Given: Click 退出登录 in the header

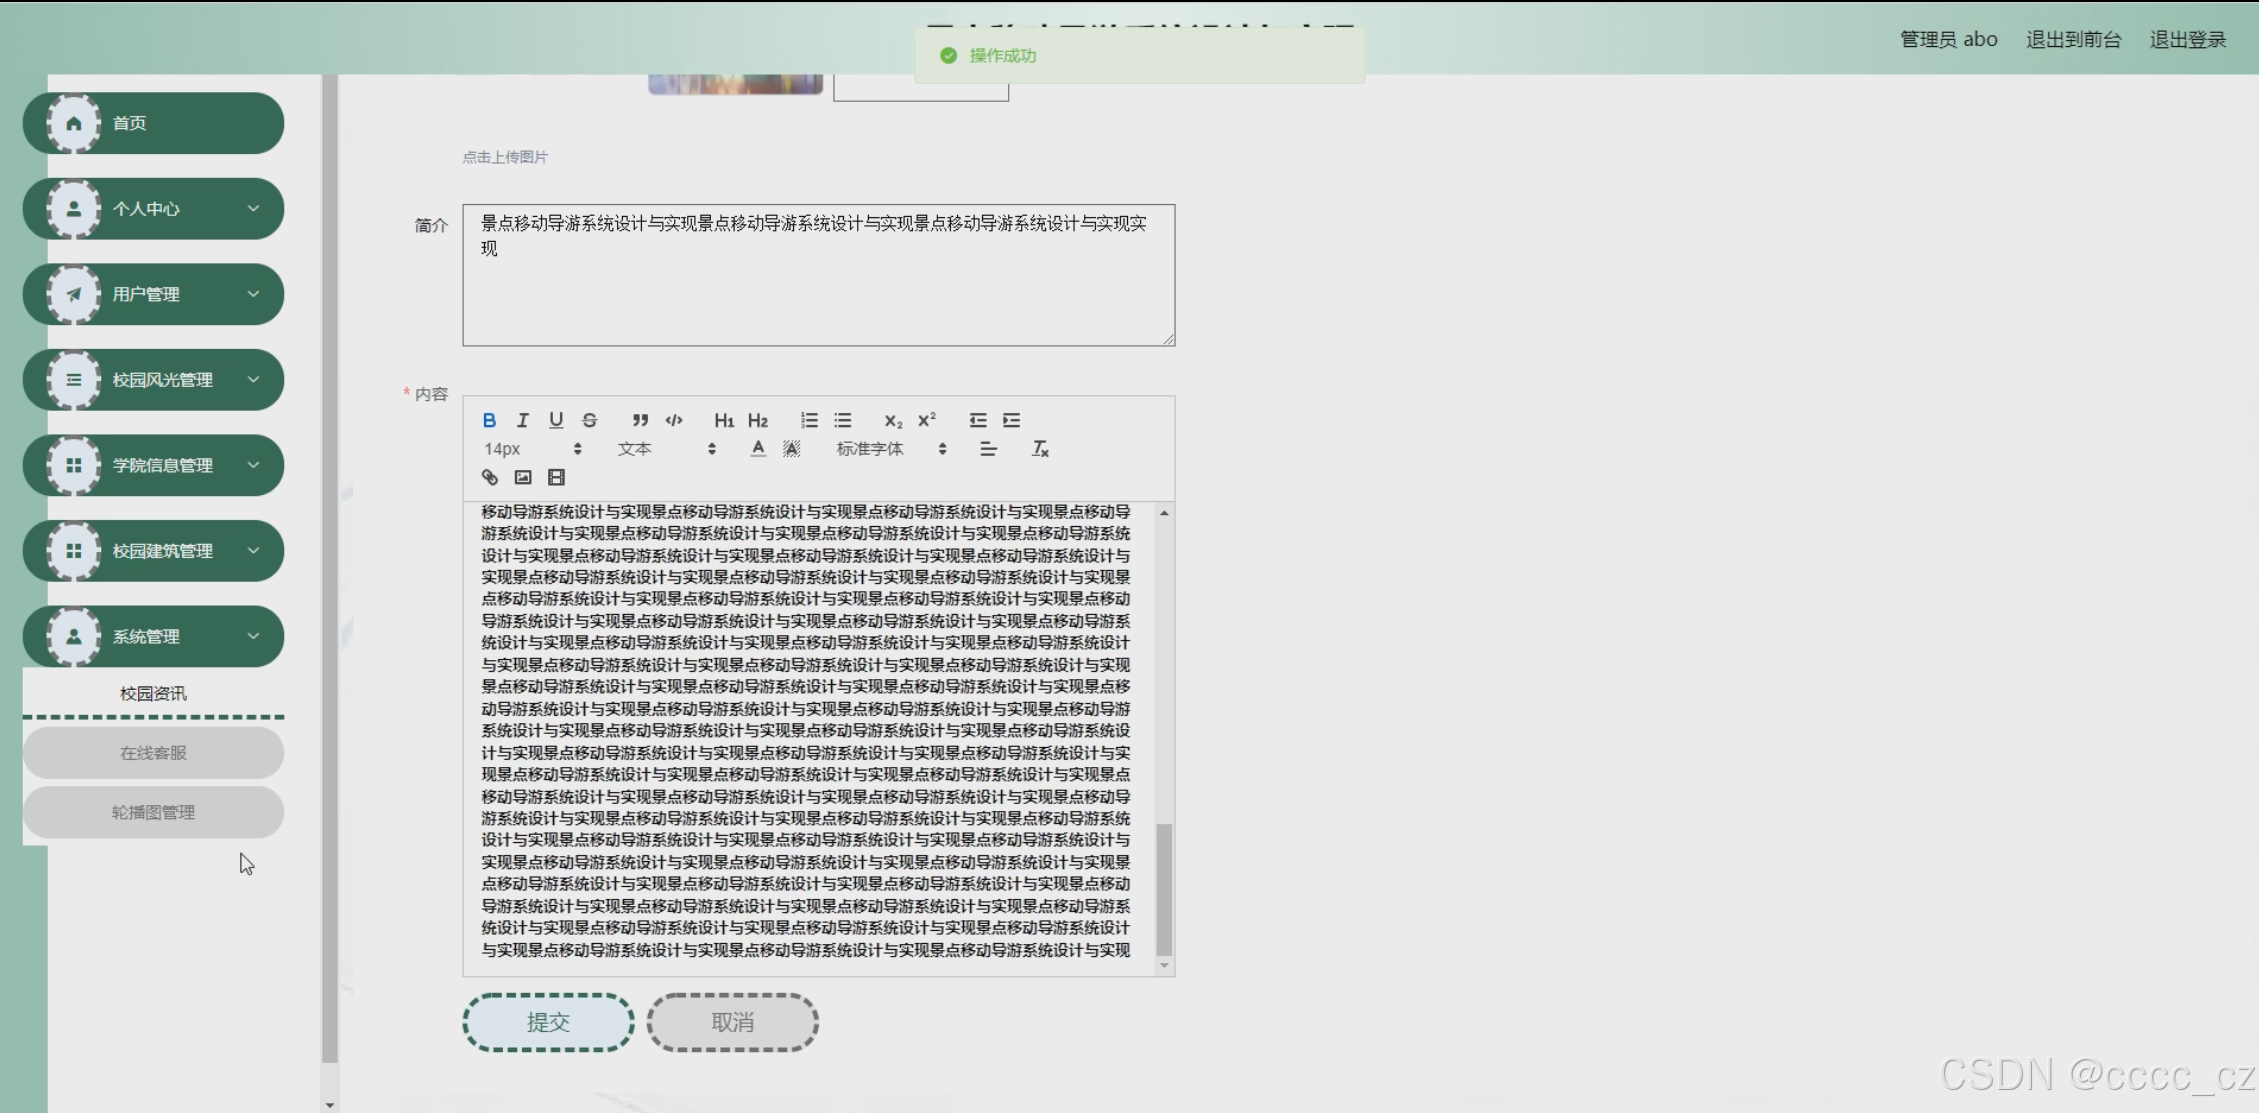Looking at the screenshot, I should pyautogui.click(x=2187, y=40).
